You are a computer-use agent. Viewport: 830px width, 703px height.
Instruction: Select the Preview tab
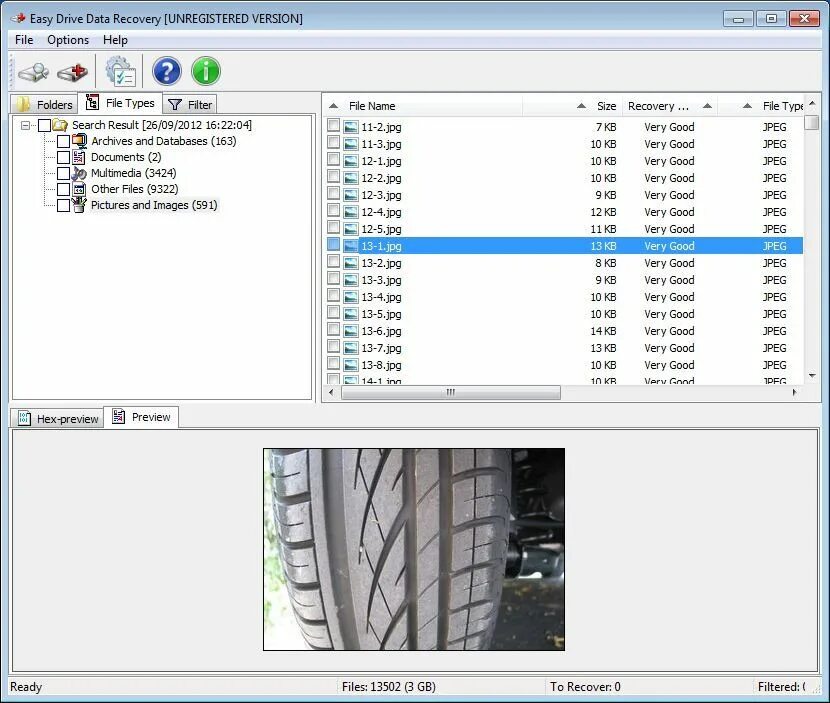tap(141, 417)
